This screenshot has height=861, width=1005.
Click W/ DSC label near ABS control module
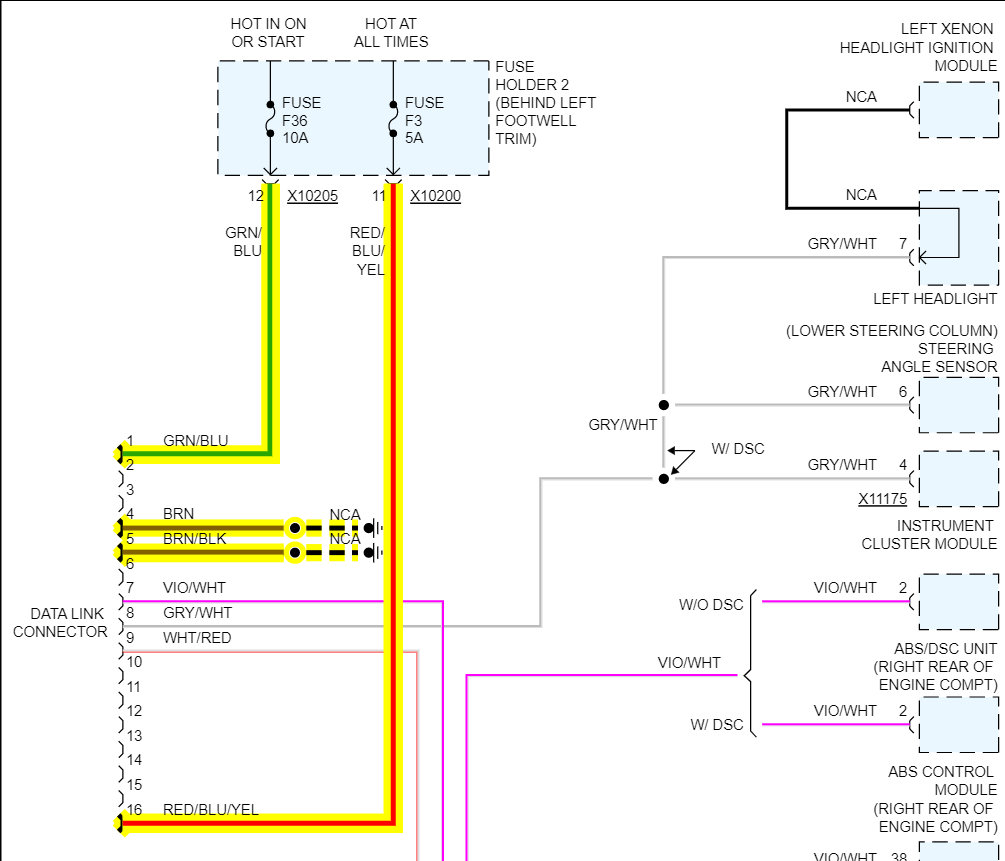717,724
